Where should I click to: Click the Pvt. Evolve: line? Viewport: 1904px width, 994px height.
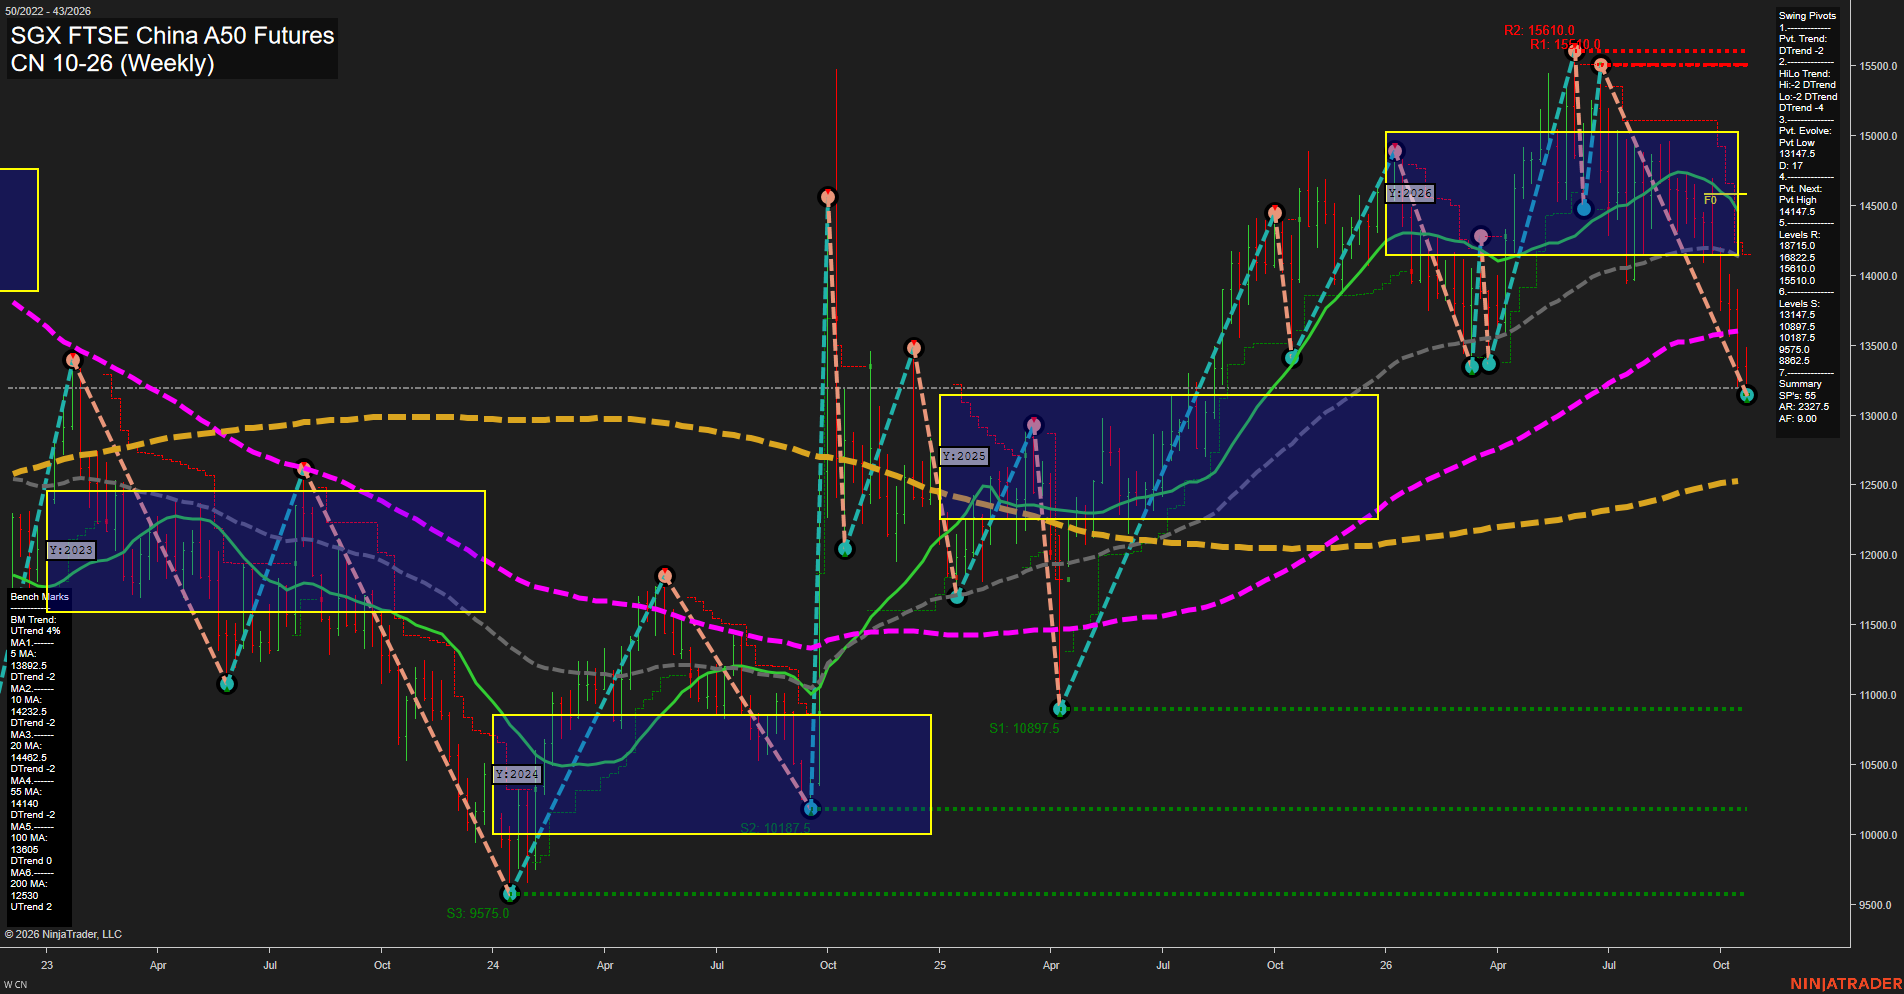click(x=1805, y=131)
